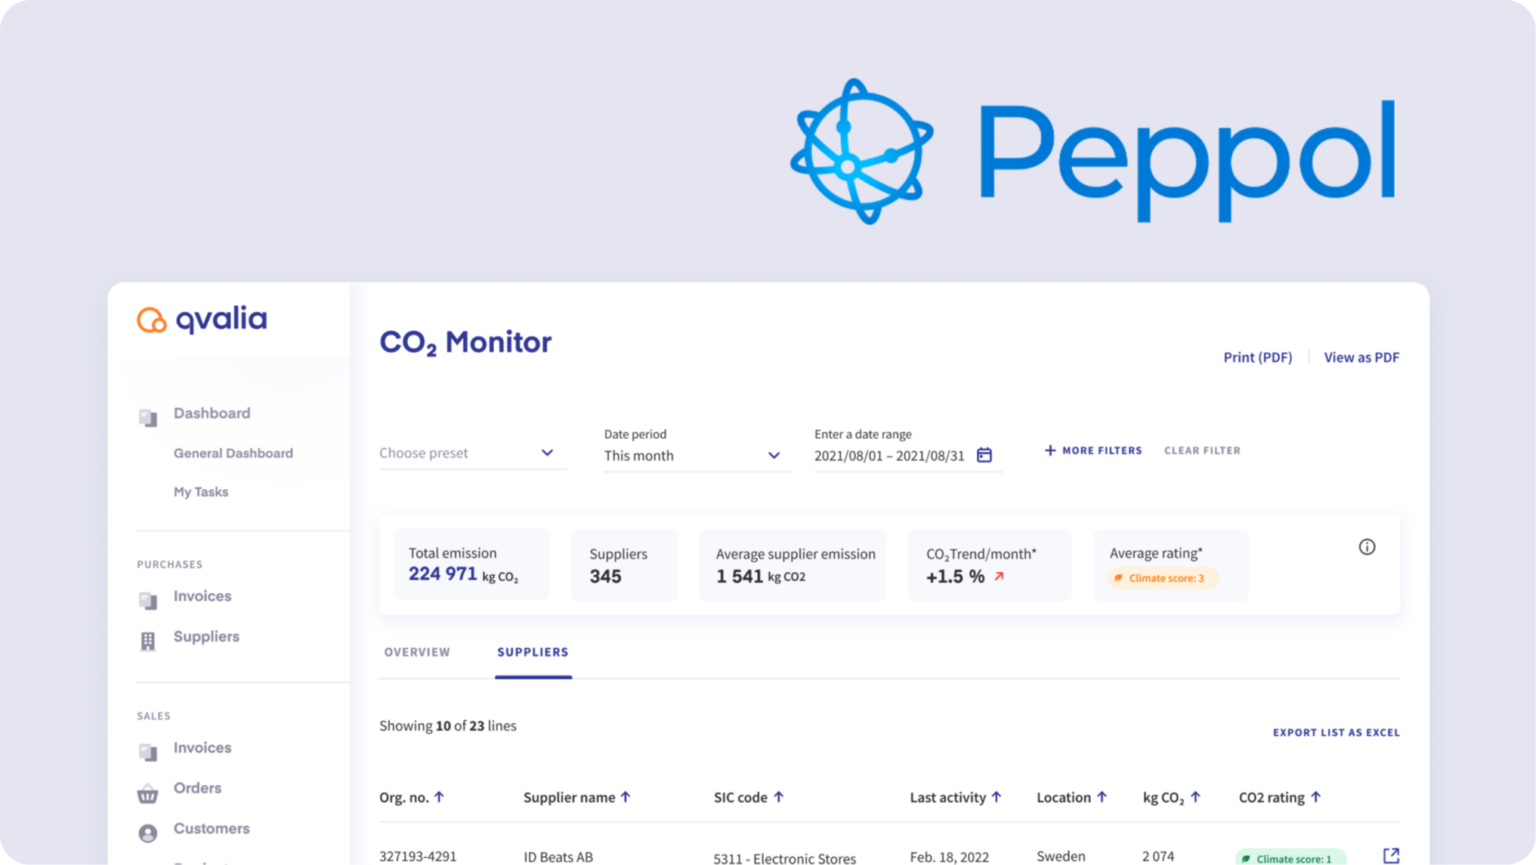The height and width of the screenshot is (865, 1536).
Task: Export the list as Excel
Action: click(x=1336, y=732)
